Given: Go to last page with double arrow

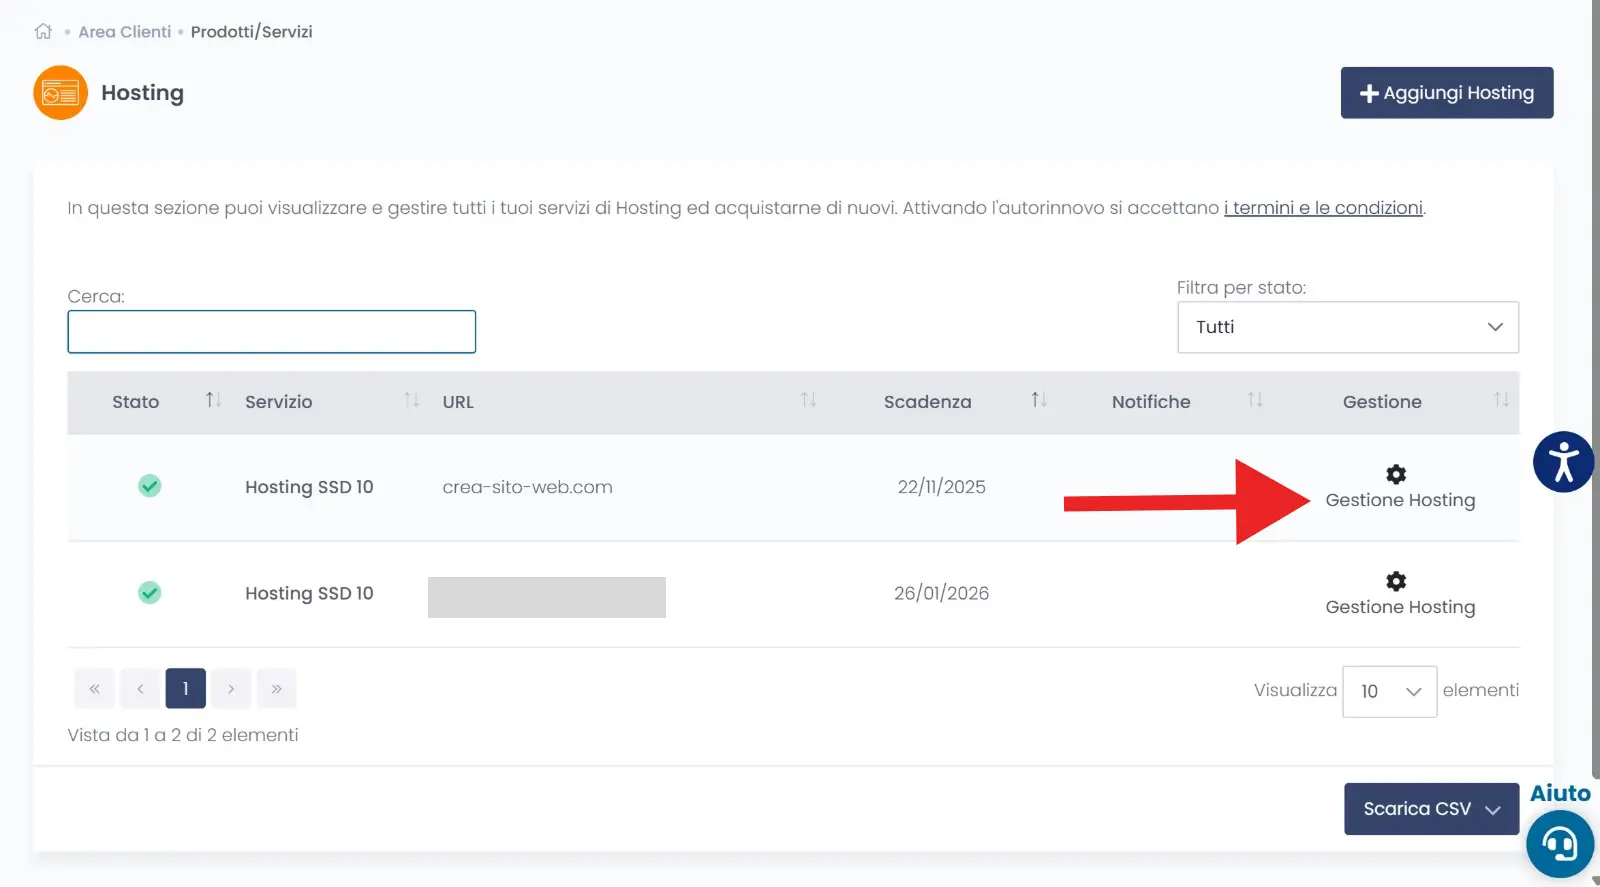Looking at the screenshot, I should coord(277,689).
